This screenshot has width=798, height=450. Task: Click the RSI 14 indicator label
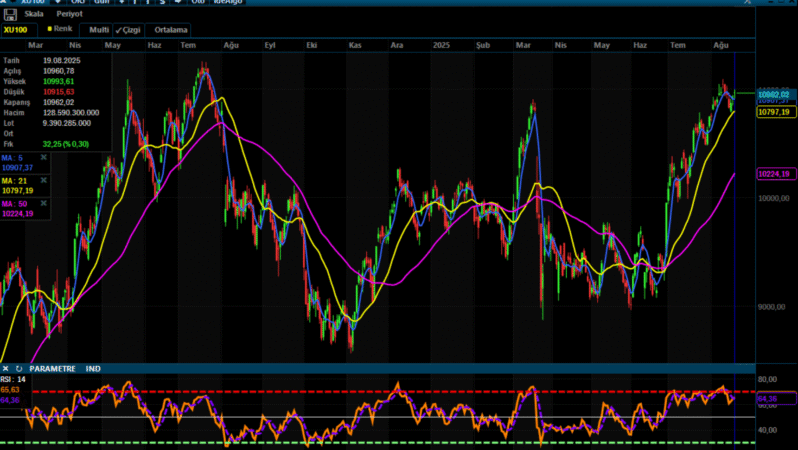(x=13, y=380)
